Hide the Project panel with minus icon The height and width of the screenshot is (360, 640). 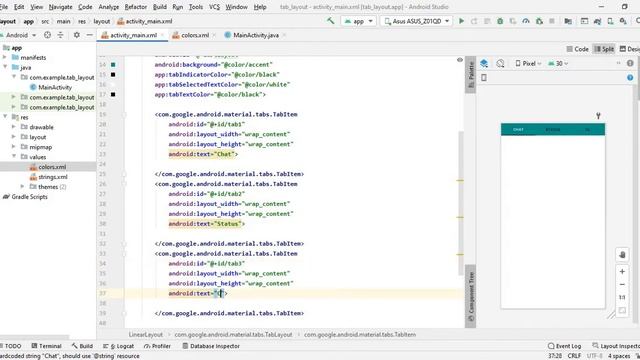89,35
